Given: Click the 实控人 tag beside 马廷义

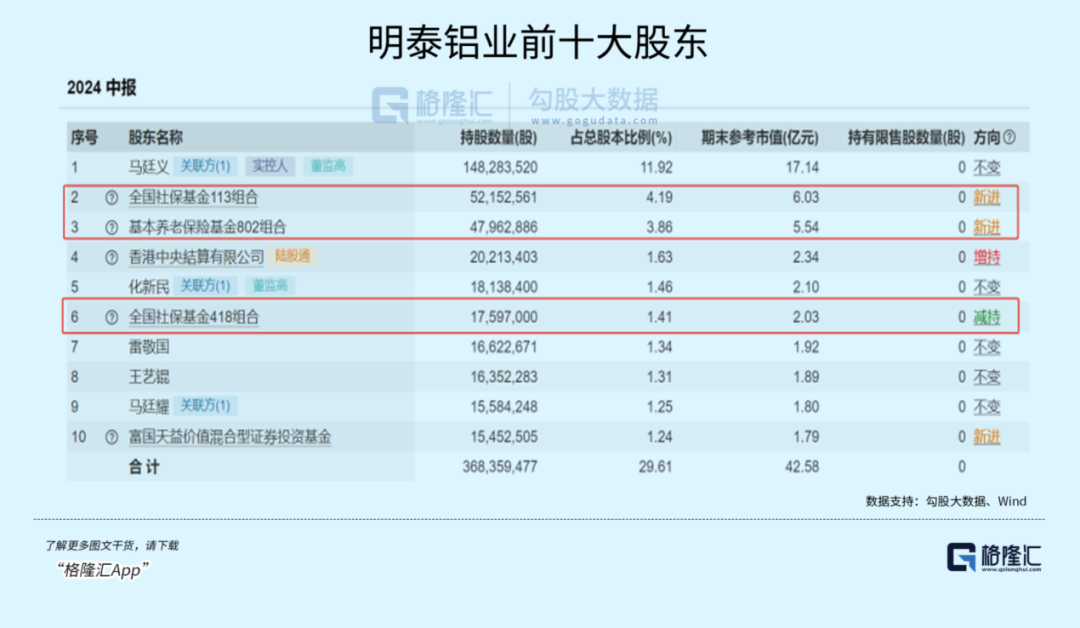Looking at the screenshot, I should [x=270, y=166].
